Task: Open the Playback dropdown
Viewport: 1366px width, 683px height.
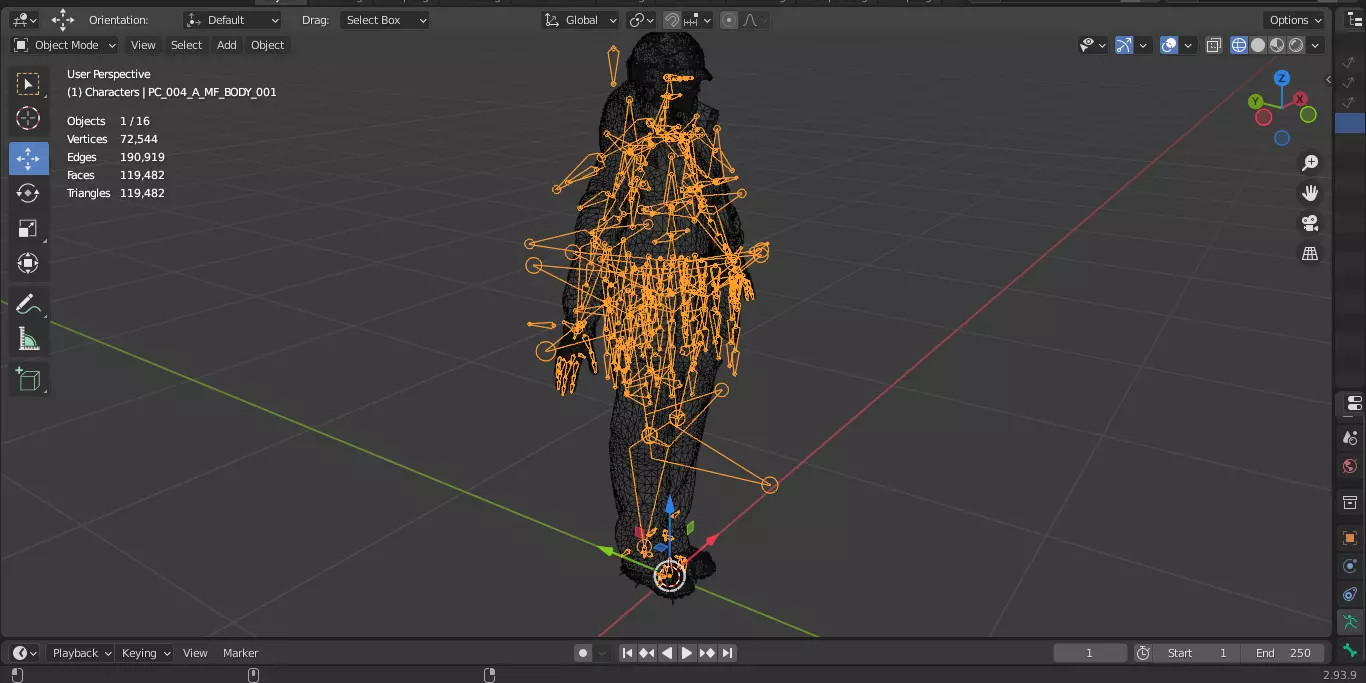Action: [x=82, y=653]
